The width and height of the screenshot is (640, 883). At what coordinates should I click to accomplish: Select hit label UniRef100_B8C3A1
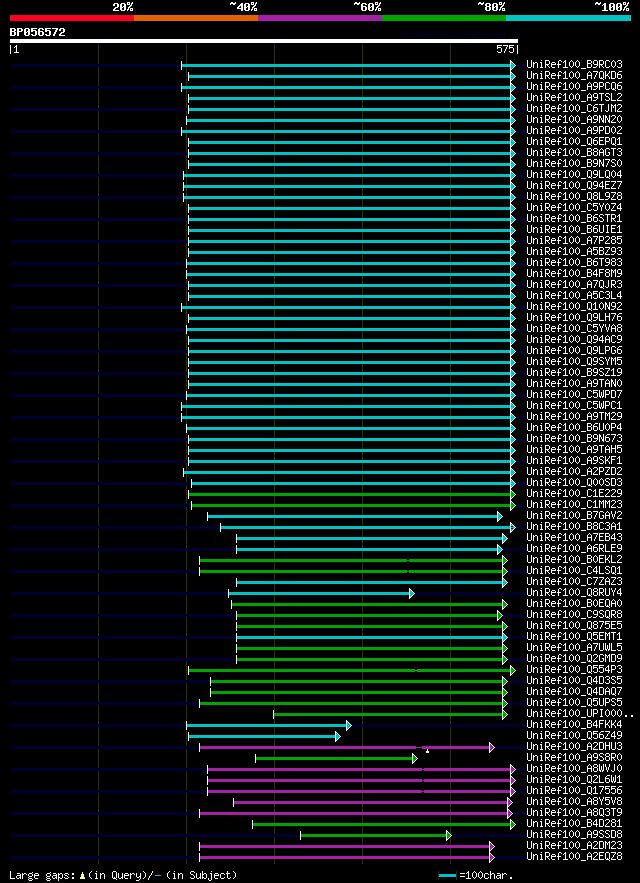point(574,527)
